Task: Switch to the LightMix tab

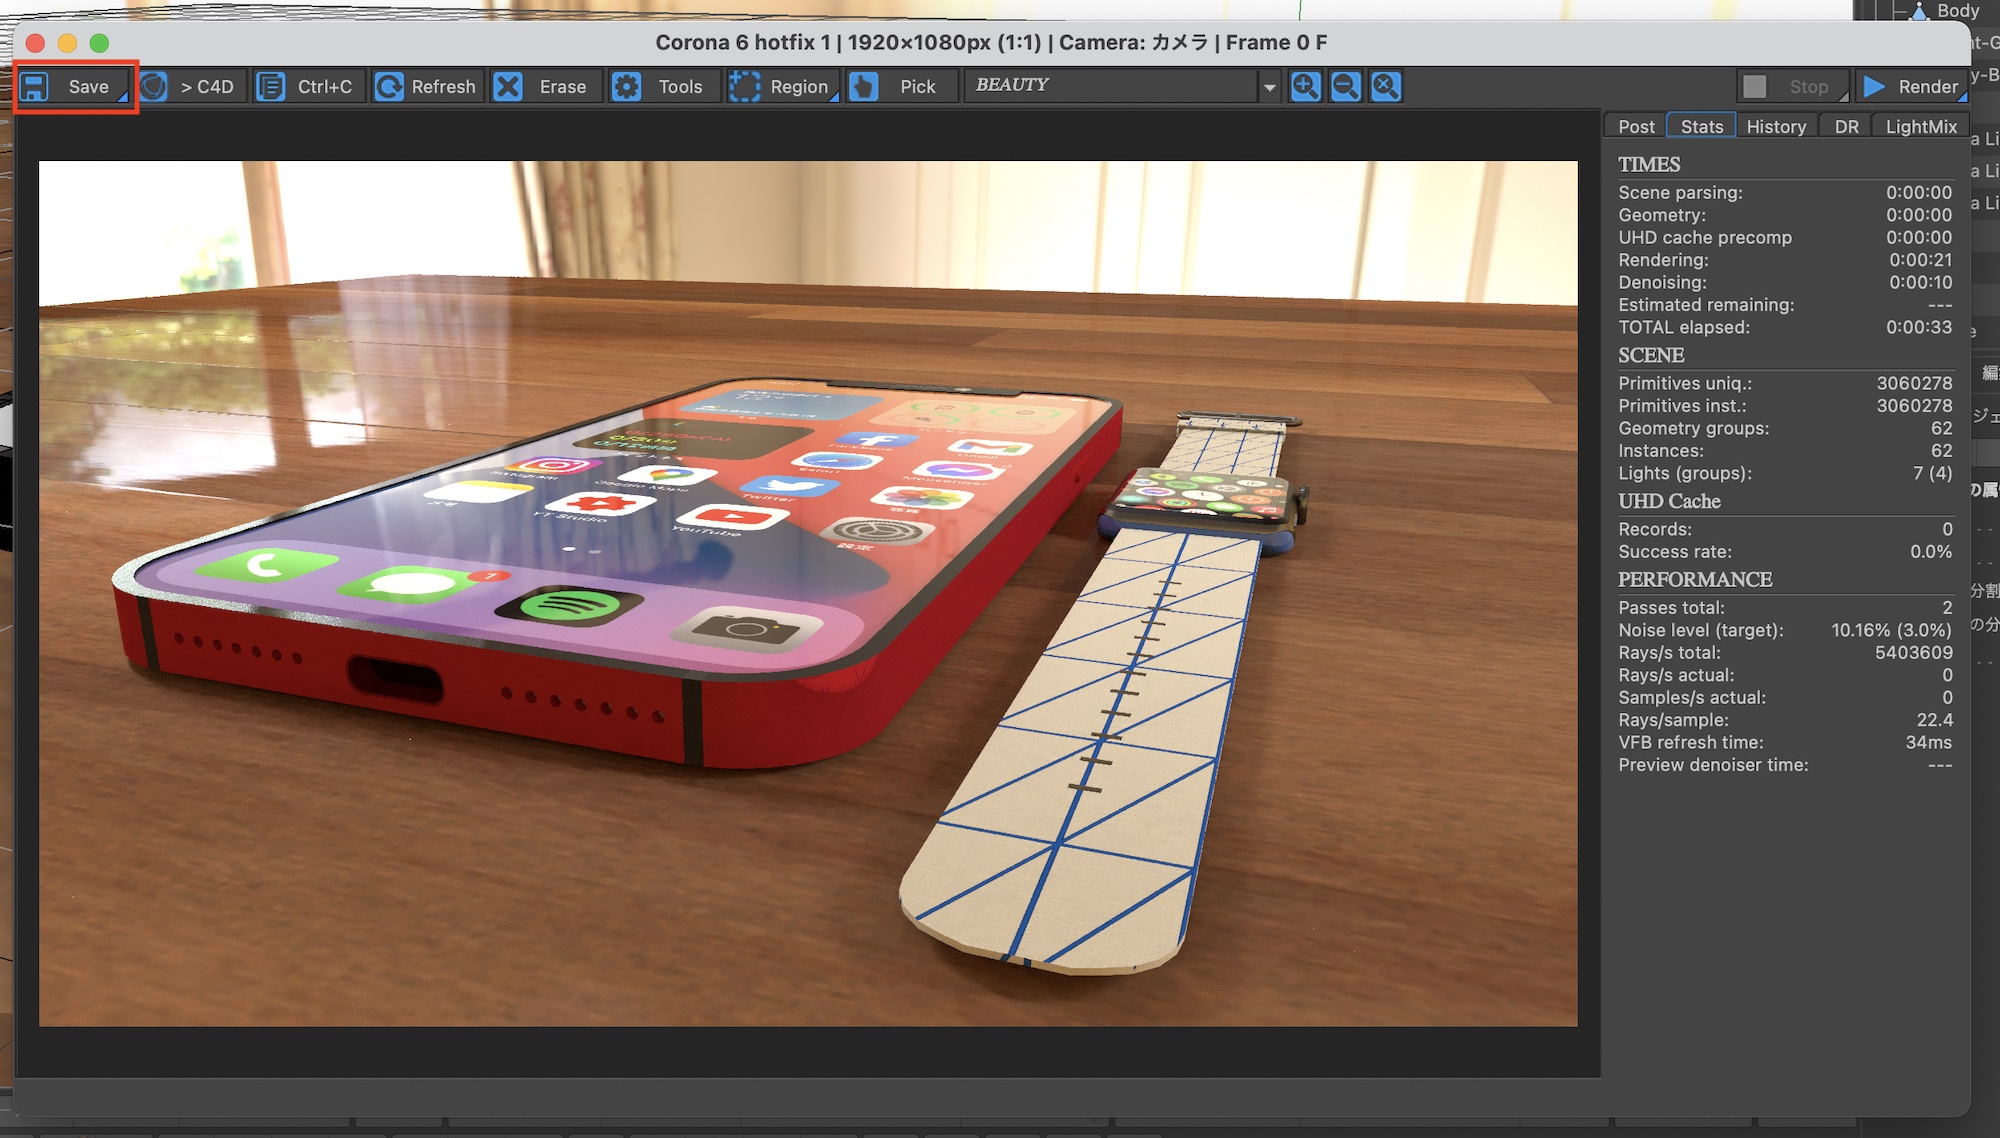Action: [x=1920, y=127]
